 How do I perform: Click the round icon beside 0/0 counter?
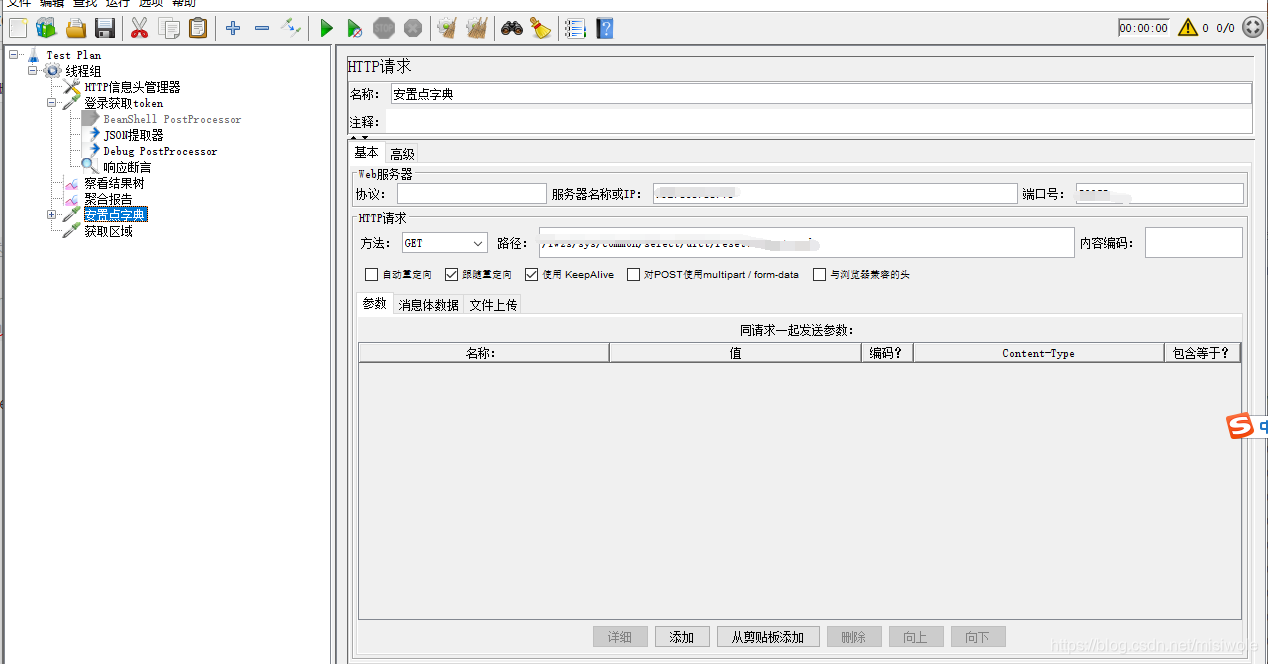point(1252,28)
